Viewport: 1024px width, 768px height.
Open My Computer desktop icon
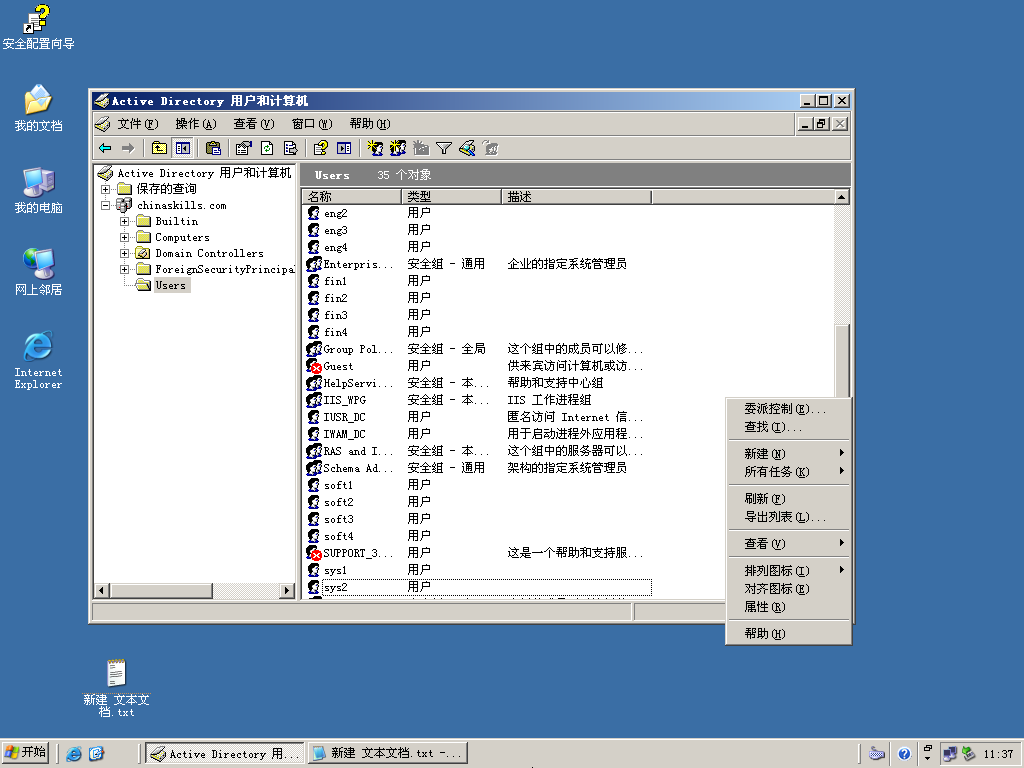coord(38,191)
